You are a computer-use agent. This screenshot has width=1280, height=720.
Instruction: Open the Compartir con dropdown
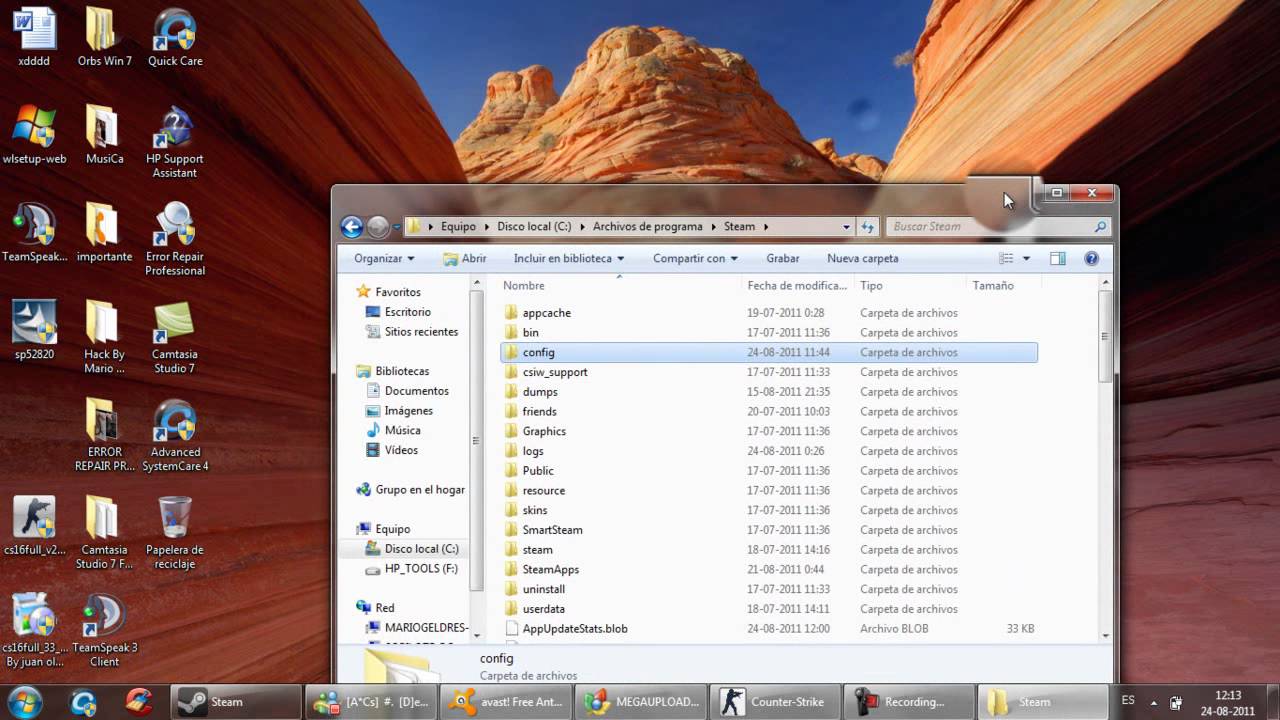(x=695, y=258)
